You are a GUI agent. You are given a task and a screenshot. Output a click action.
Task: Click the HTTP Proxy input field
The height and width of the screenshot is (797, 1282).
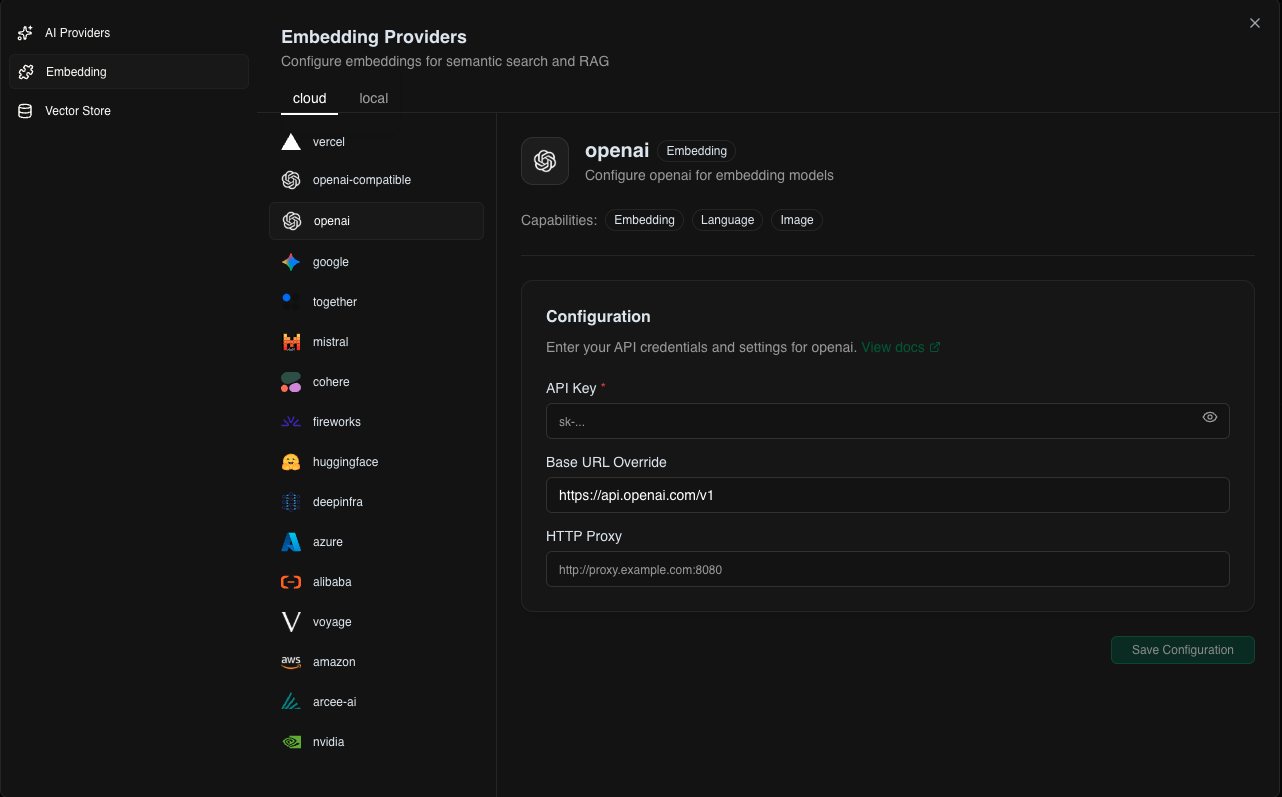(x=887, y=569)
